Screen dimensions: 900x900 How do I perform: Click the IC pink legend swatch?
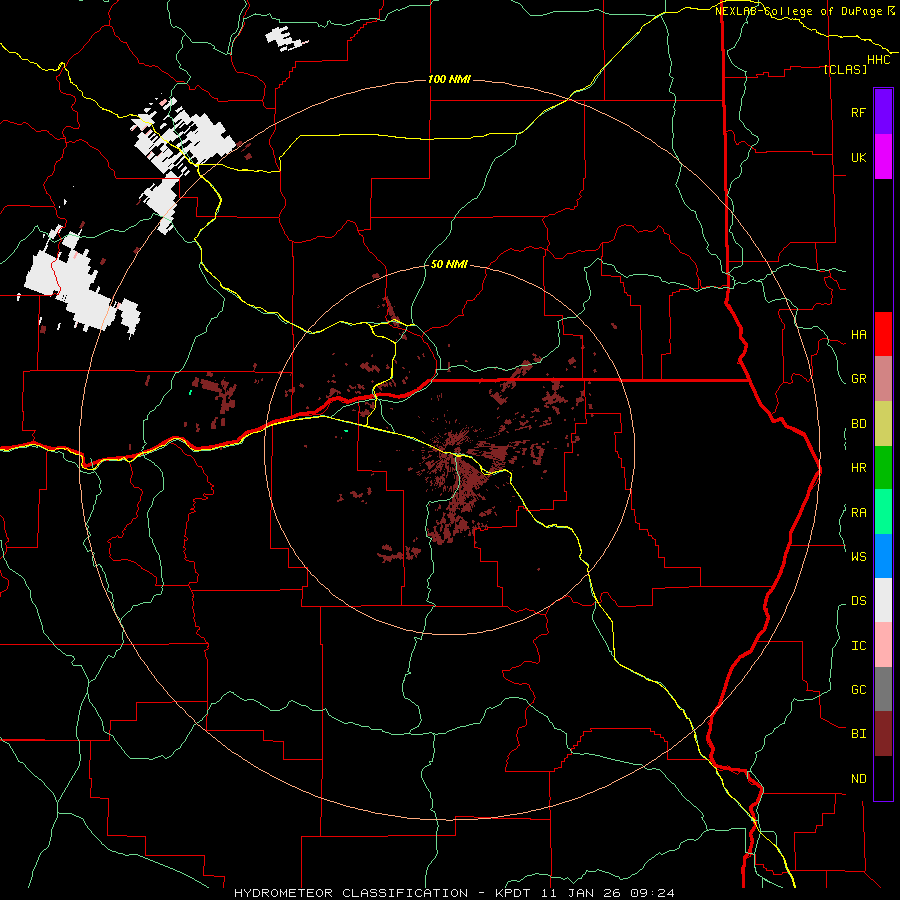coord(883,645)
